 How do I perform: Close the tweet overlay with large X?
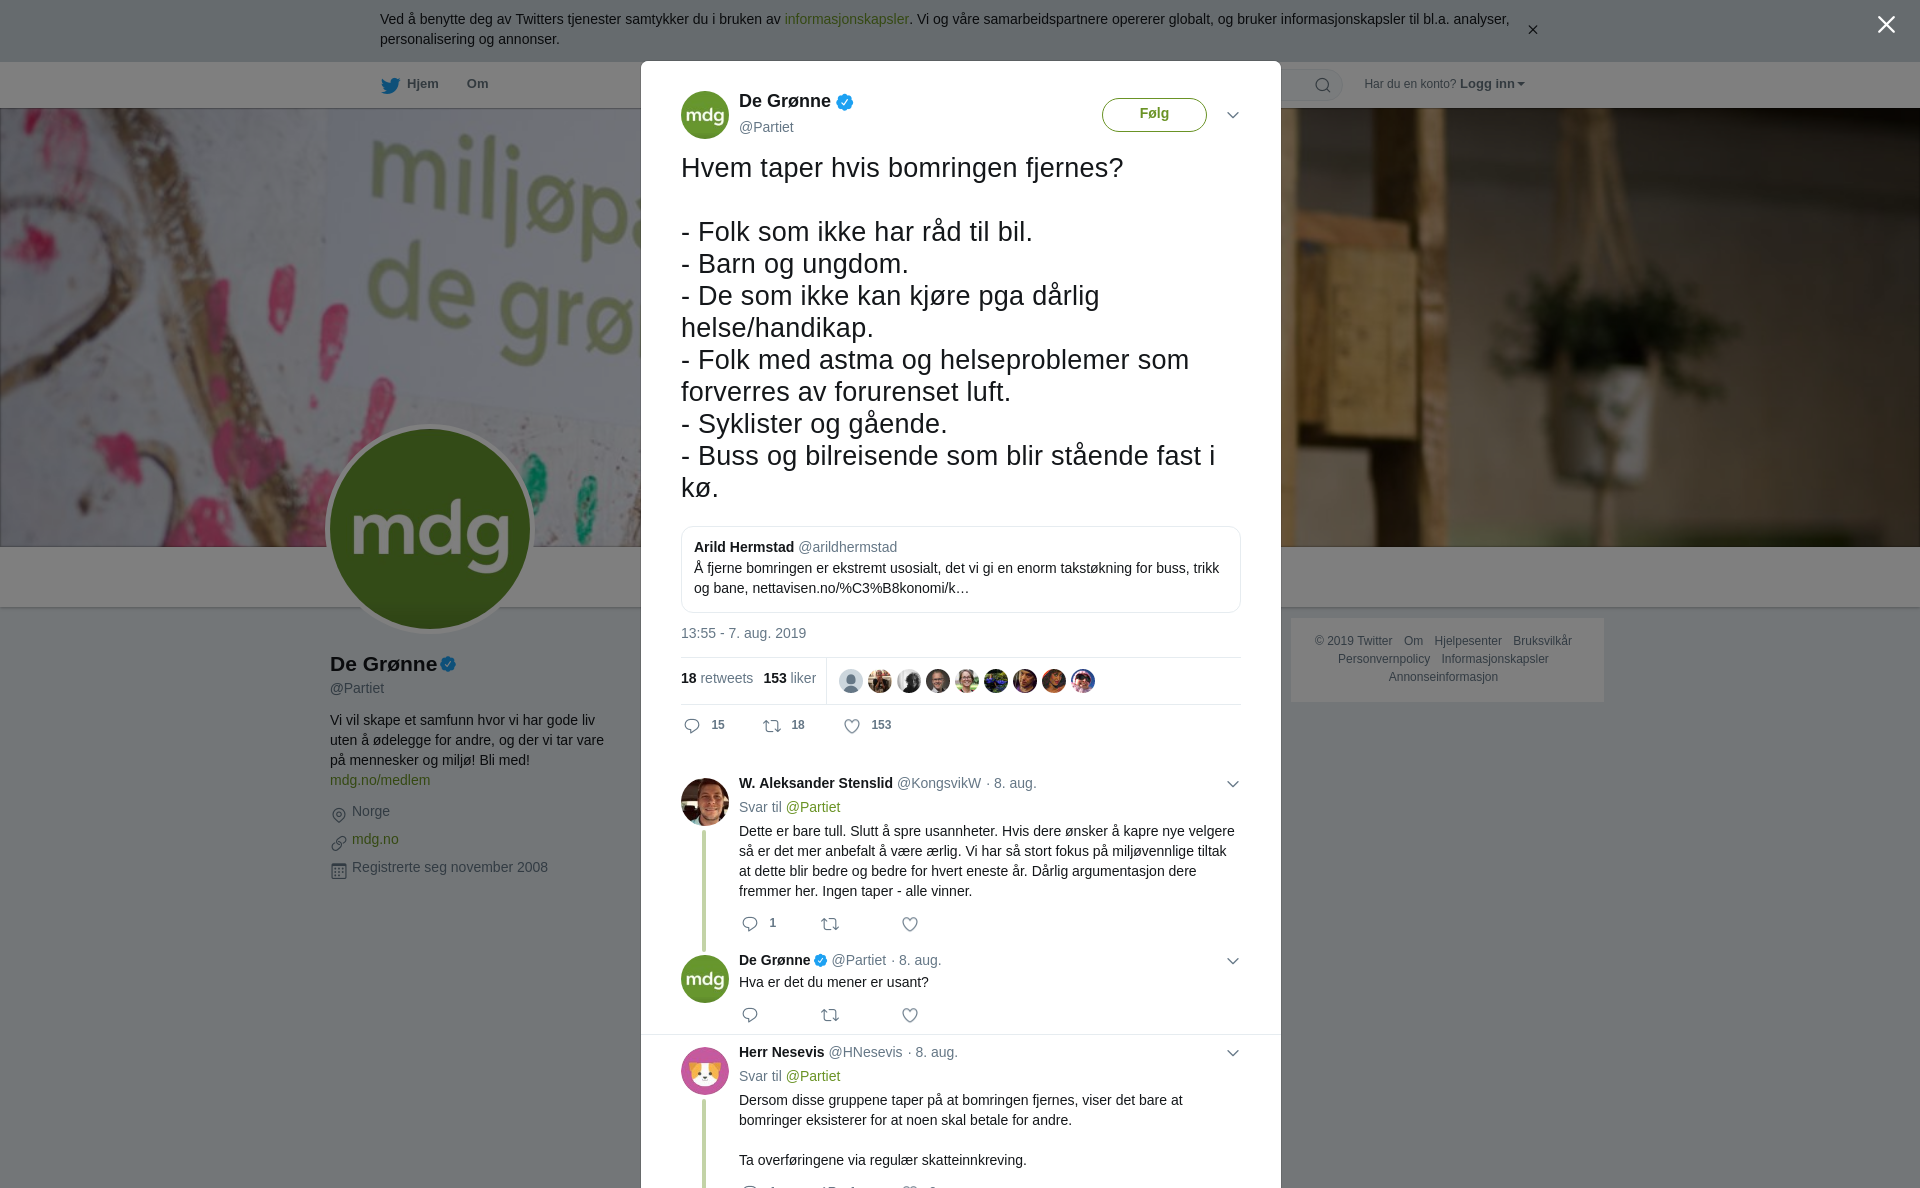[x=1886, y=25]
